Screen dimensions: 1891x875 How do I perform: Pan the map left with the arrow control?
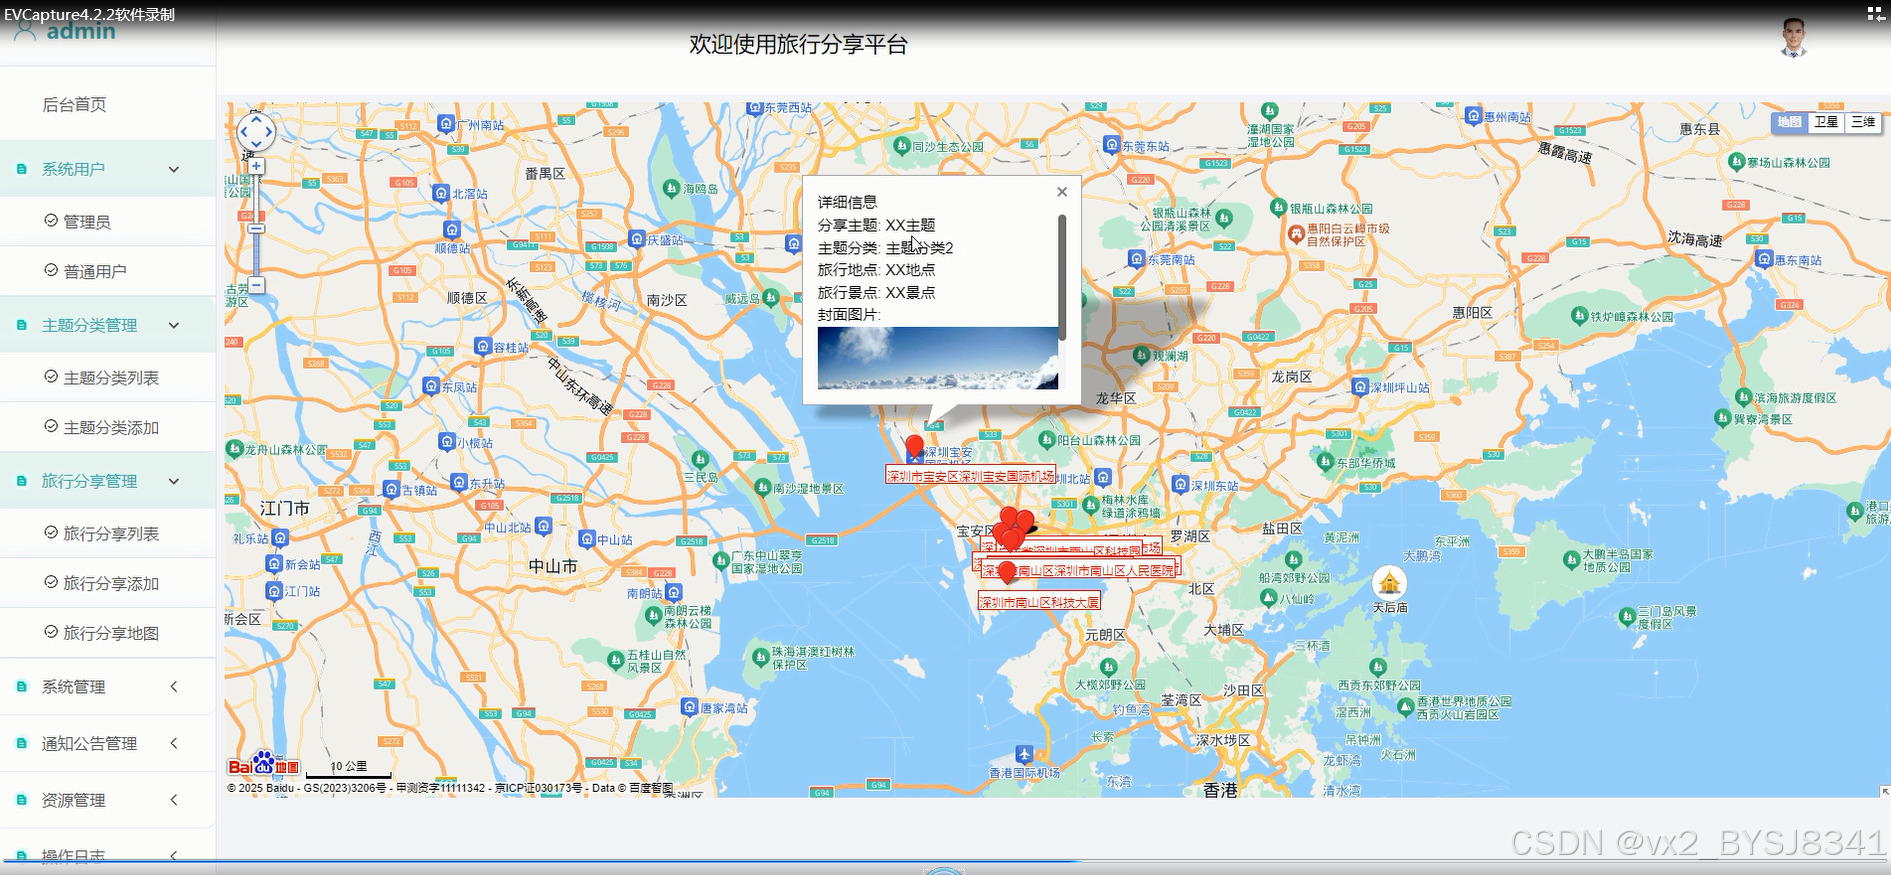click(x=243, y=132)
